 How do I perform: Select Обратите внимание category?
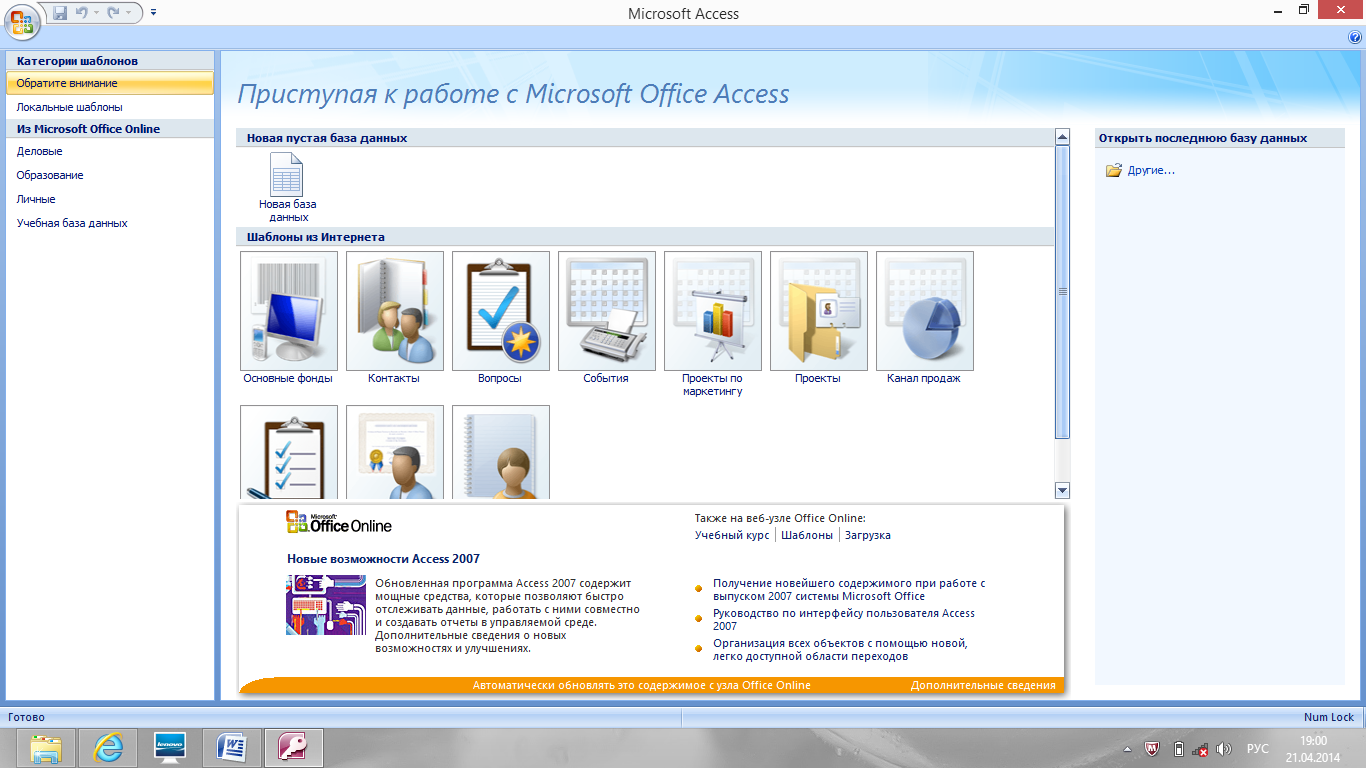(x=109, y=83)
